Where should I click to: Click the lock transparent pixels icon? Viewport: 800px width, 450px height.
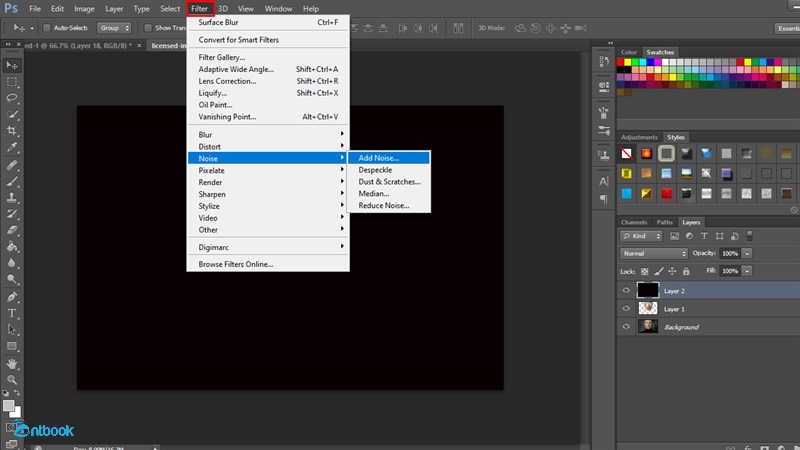[x=645, y=271]
